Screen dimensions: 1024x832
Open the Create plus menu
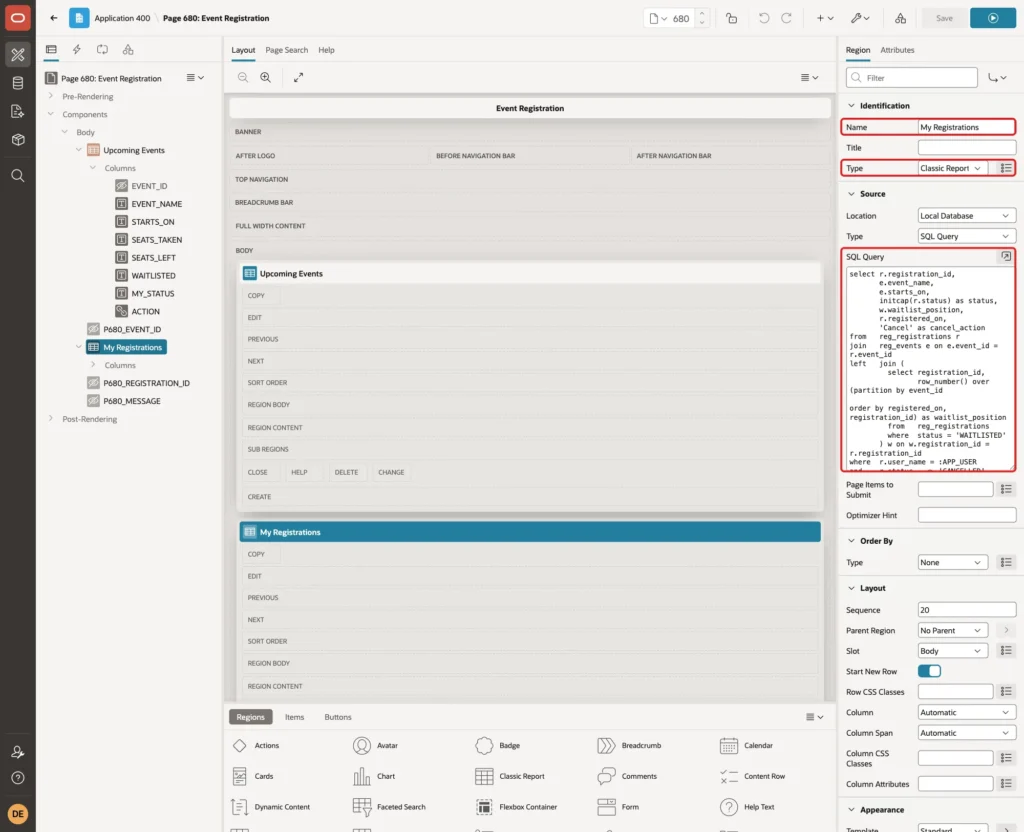point(825,18)
